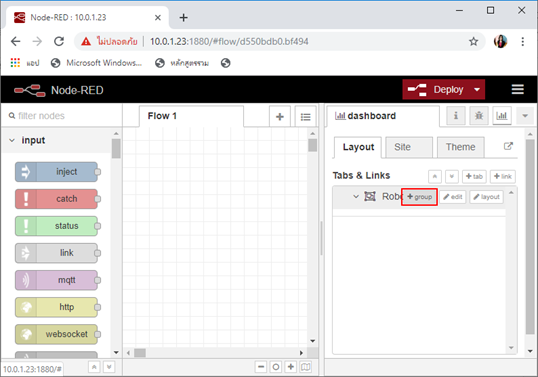This screenshot has width=538, height=377.
Task: Collapse the input palette category
Action: point(12,140)
